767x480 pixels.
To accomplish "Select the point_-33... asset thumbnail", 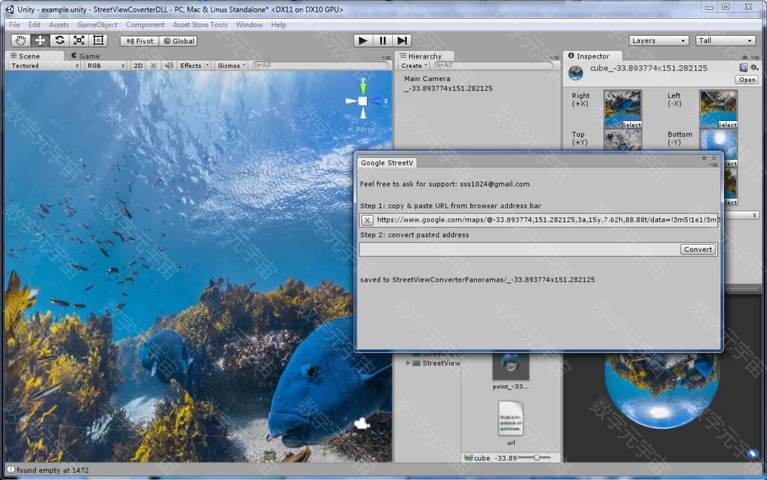I will tap(511, 366).
